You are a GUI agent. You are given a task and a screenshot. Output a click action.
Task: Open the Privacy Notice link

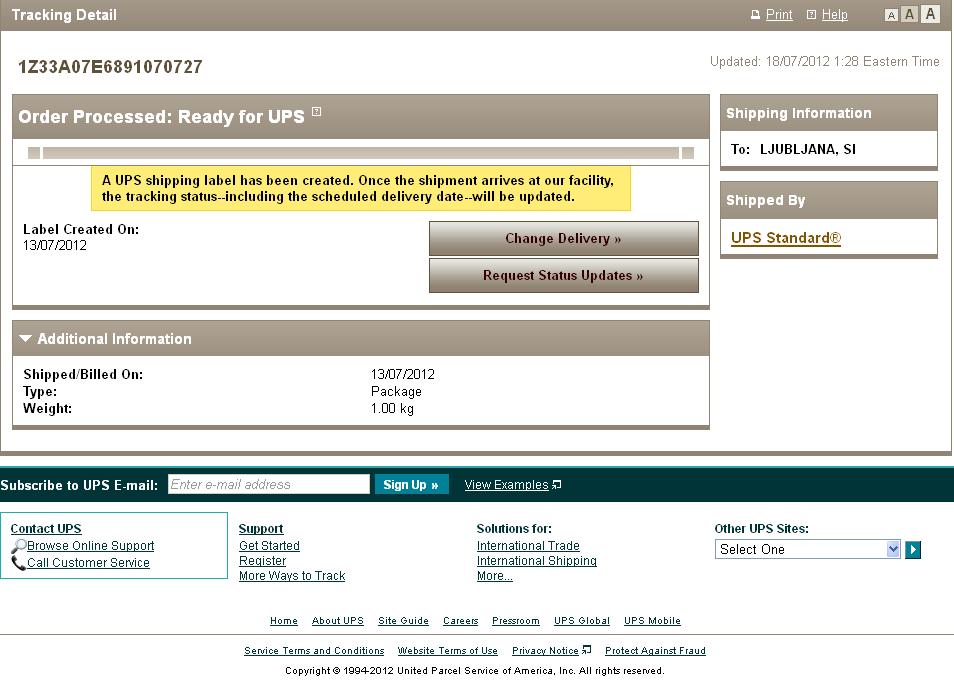545,650
